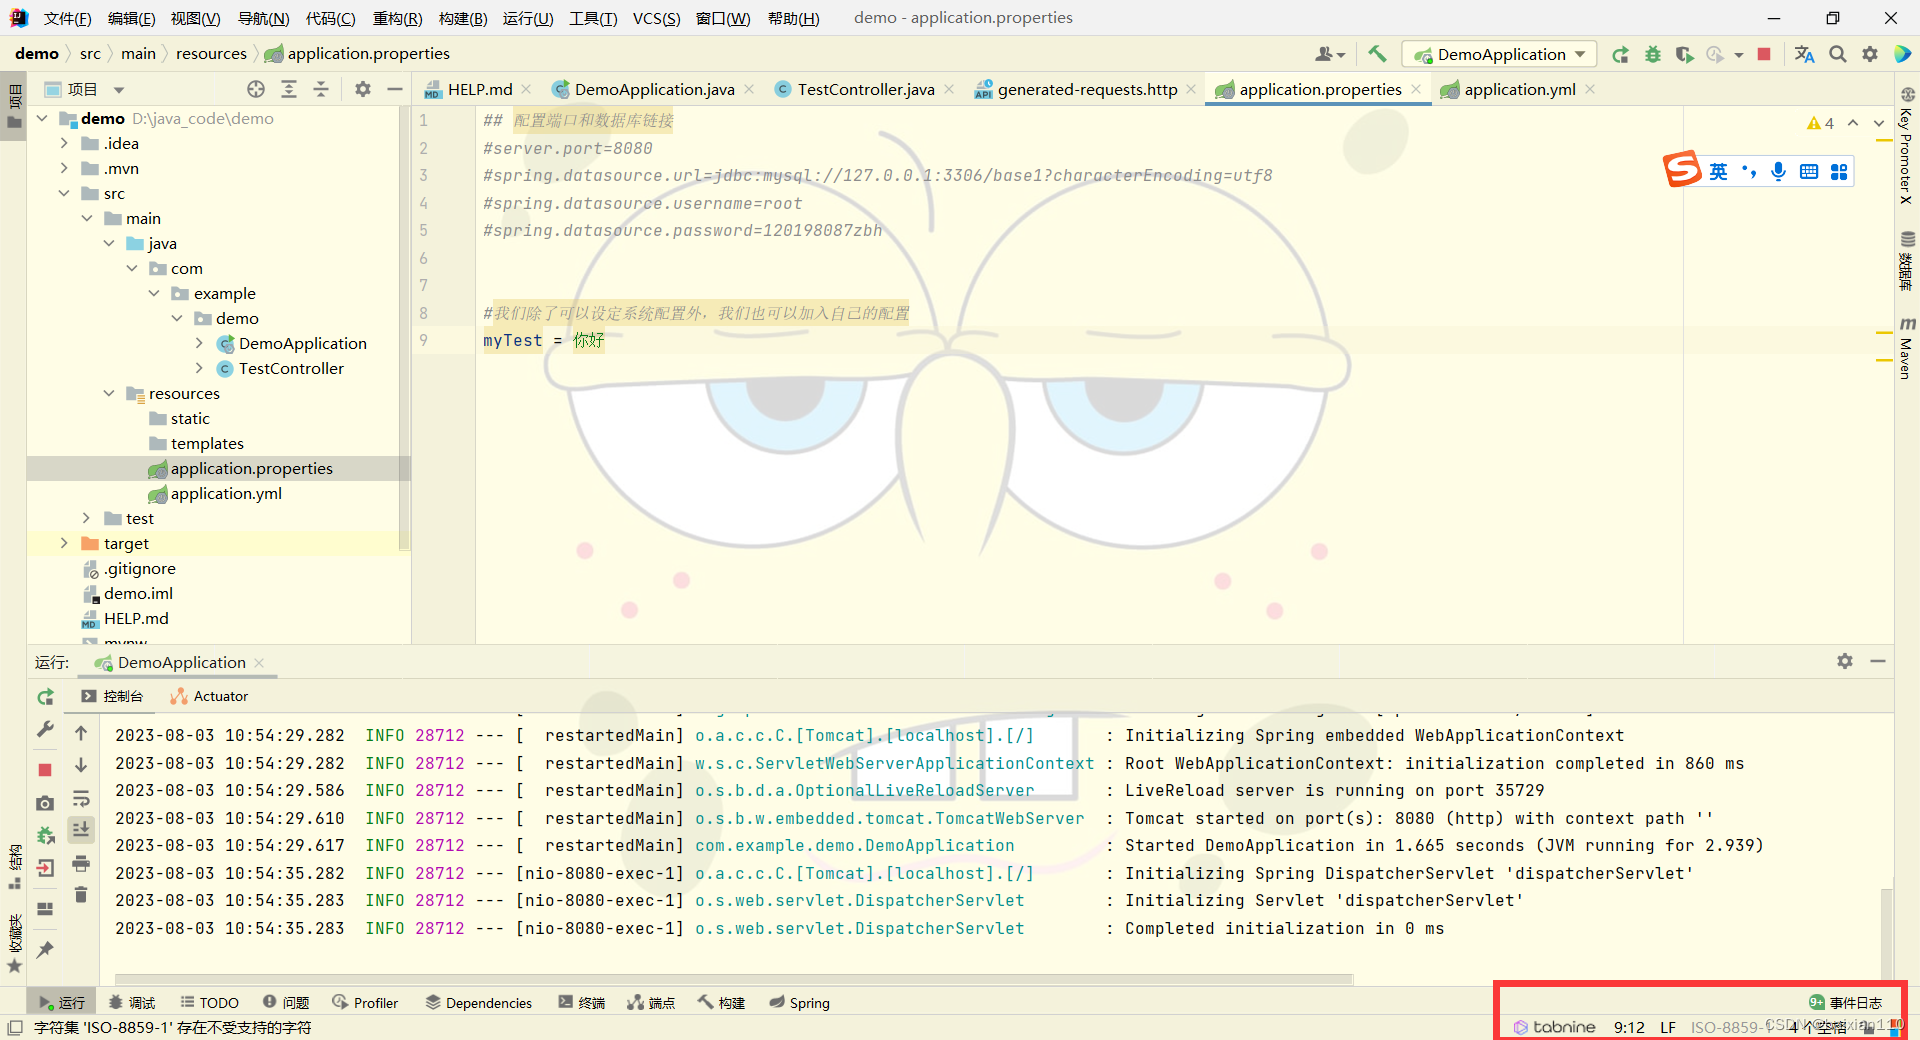
Task: Open the VCS(S) menu
Action: [x=656, y=18]
